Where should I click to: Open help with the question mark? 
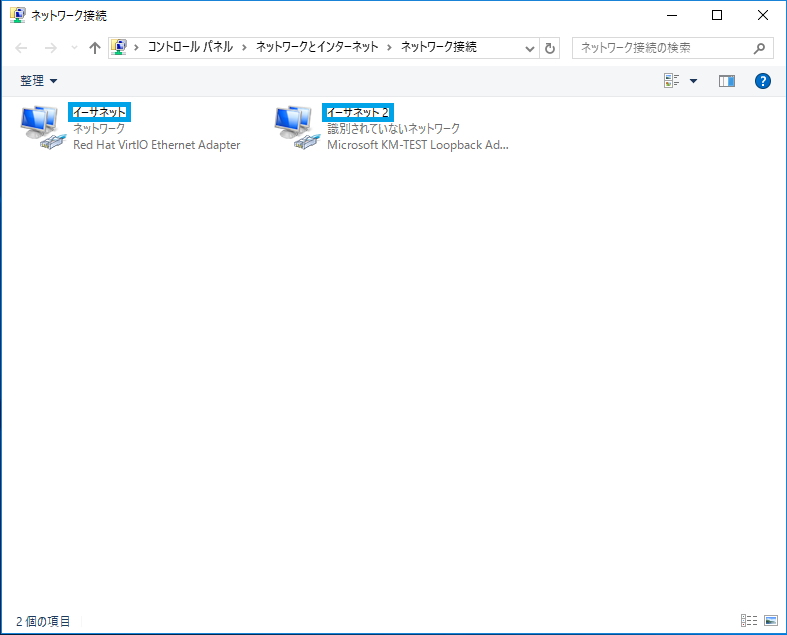point(762,81)
